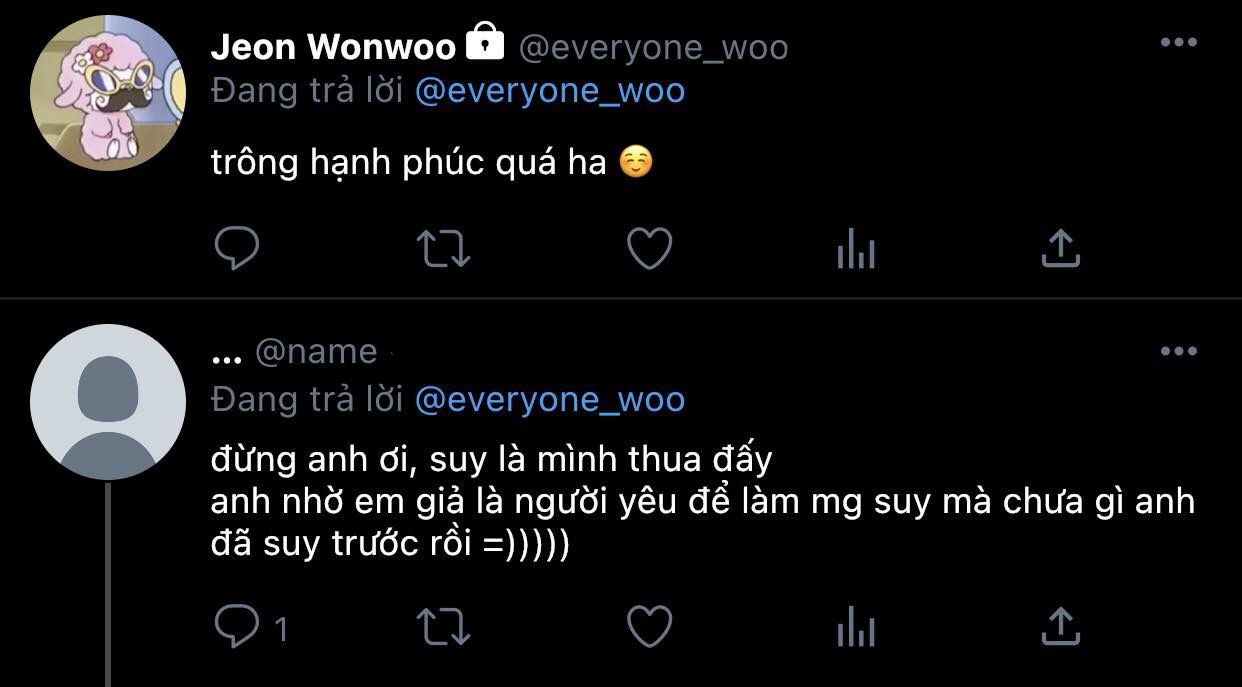Like the "trông hạnh phúc quá ha" tweet
The height and width of the screenshot is (687, 1242).
649,249
